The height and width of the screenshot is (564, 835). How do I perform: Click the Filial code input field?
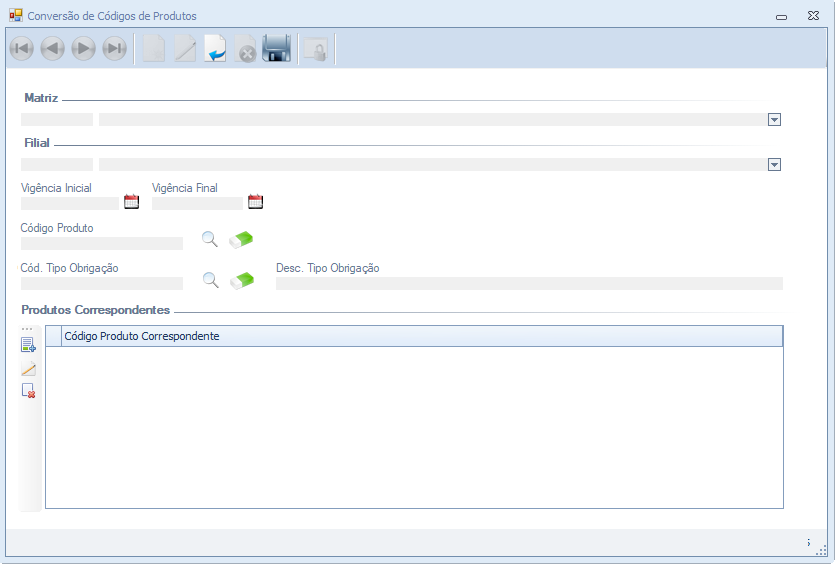57,164
